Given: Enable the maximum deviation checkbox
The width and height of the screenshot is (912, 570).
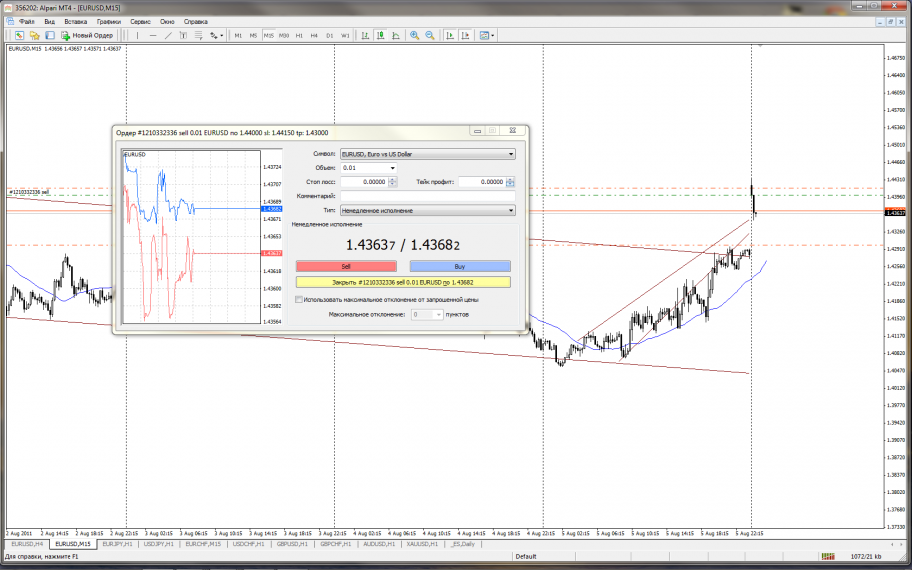Looking at the screenshot, I should pos(299,300).
